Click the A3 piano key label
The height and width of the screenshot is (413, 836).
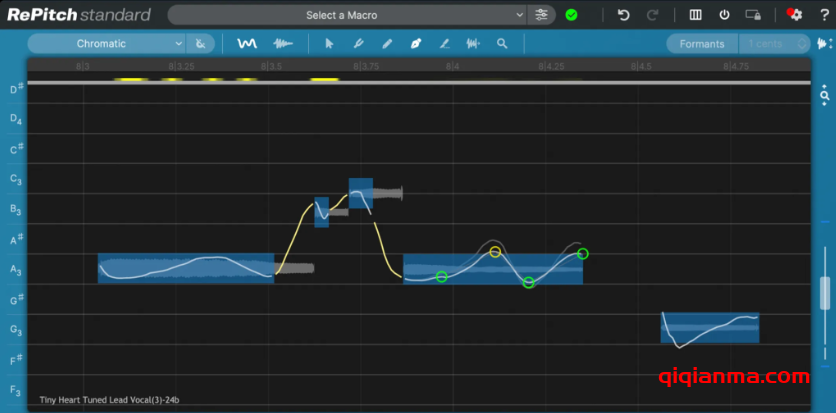pos(15,271)
